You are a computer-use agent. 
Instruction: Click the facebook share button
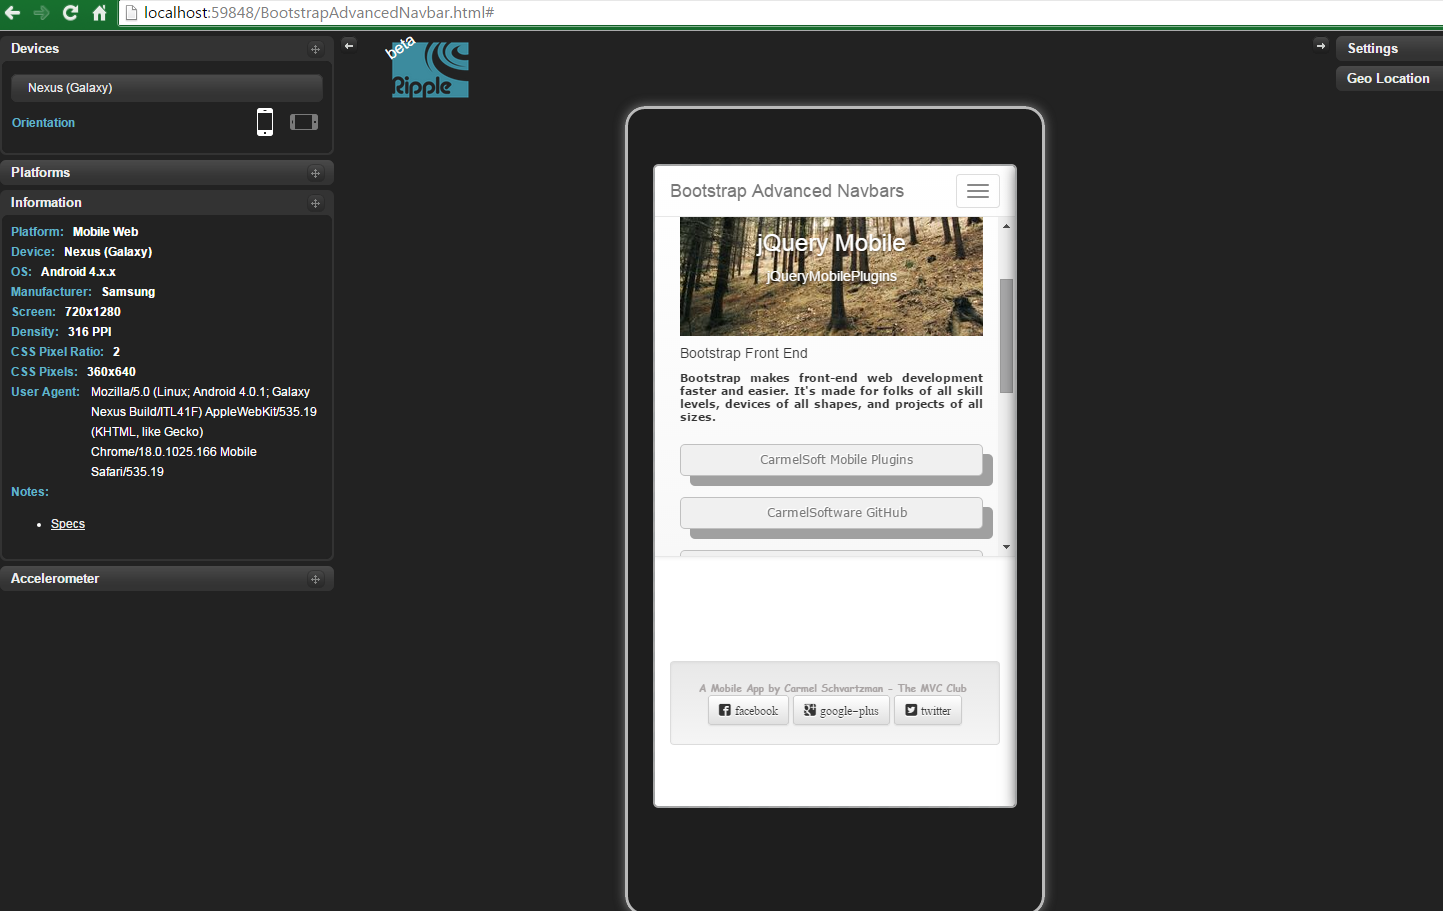[748, 710]
